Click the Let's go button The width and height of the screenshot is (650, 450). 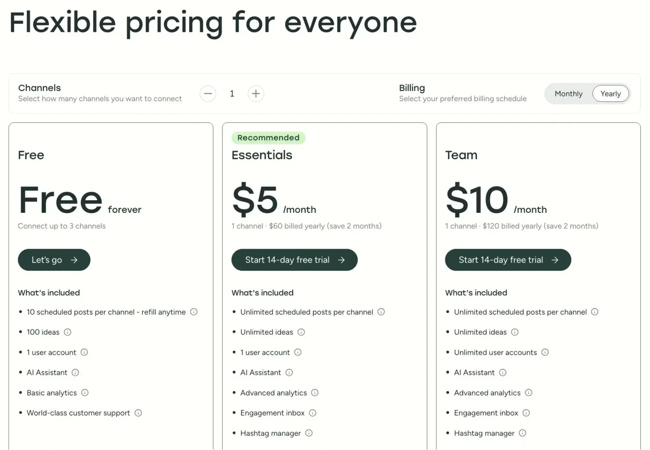tap(54, 260)
